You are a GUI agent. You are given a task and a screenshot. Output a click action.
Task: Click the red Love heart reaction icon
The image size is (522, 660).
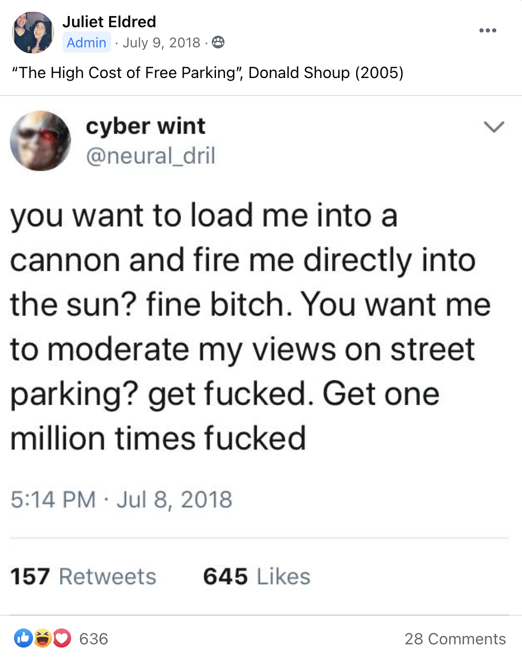point(62,638)
